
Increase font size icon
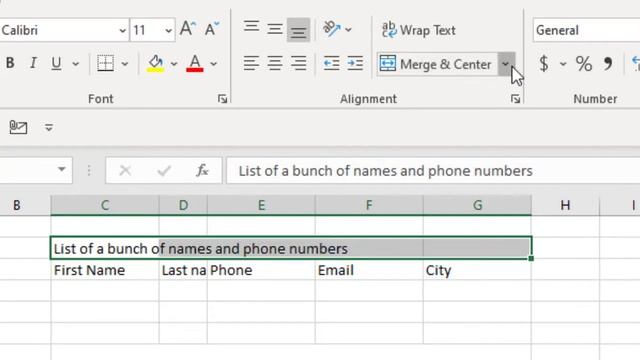187,29
